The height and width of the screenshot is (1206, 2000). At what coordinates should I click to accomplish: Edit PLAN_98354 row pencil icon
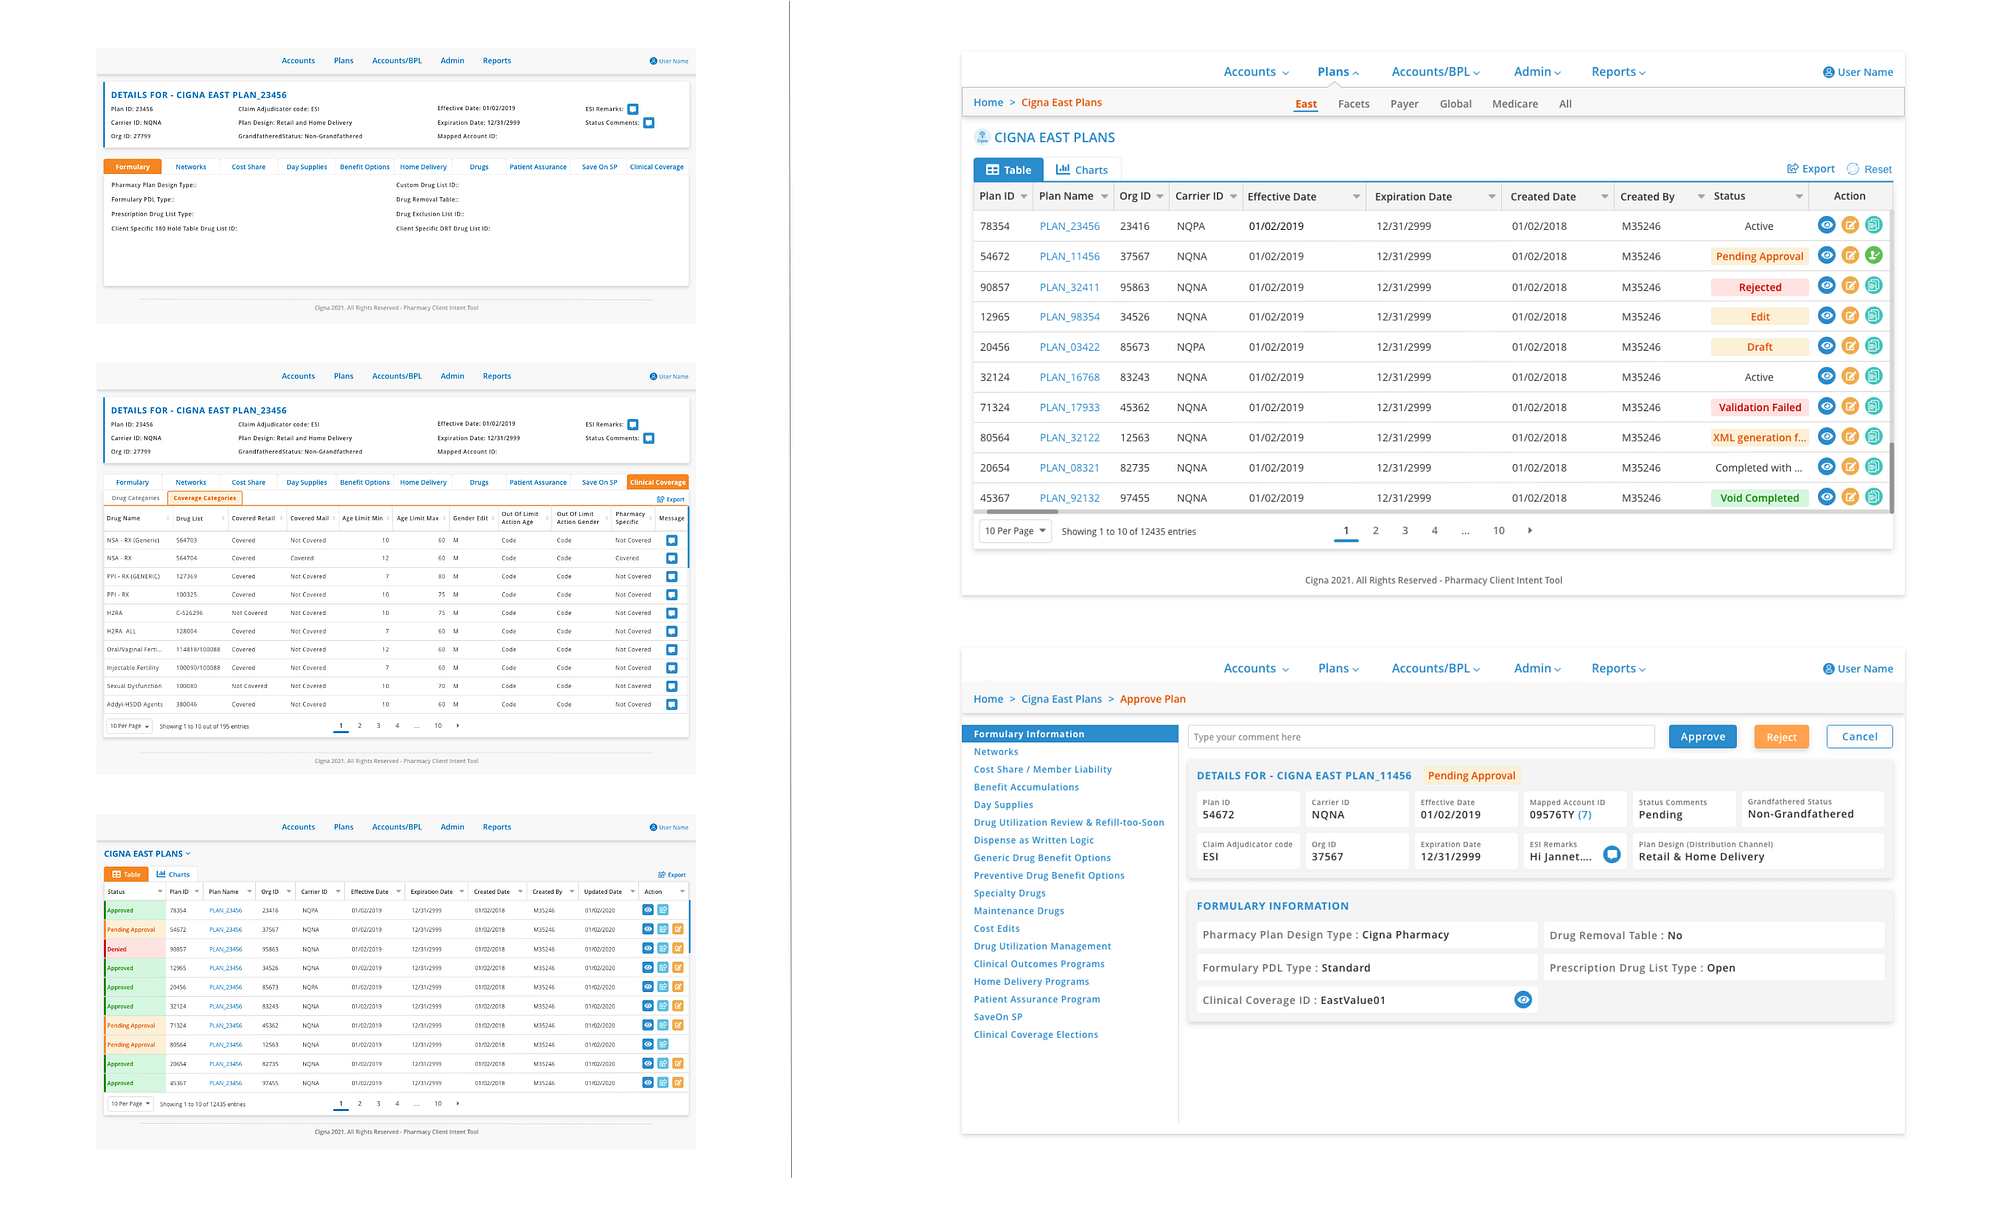(1850, 316)
